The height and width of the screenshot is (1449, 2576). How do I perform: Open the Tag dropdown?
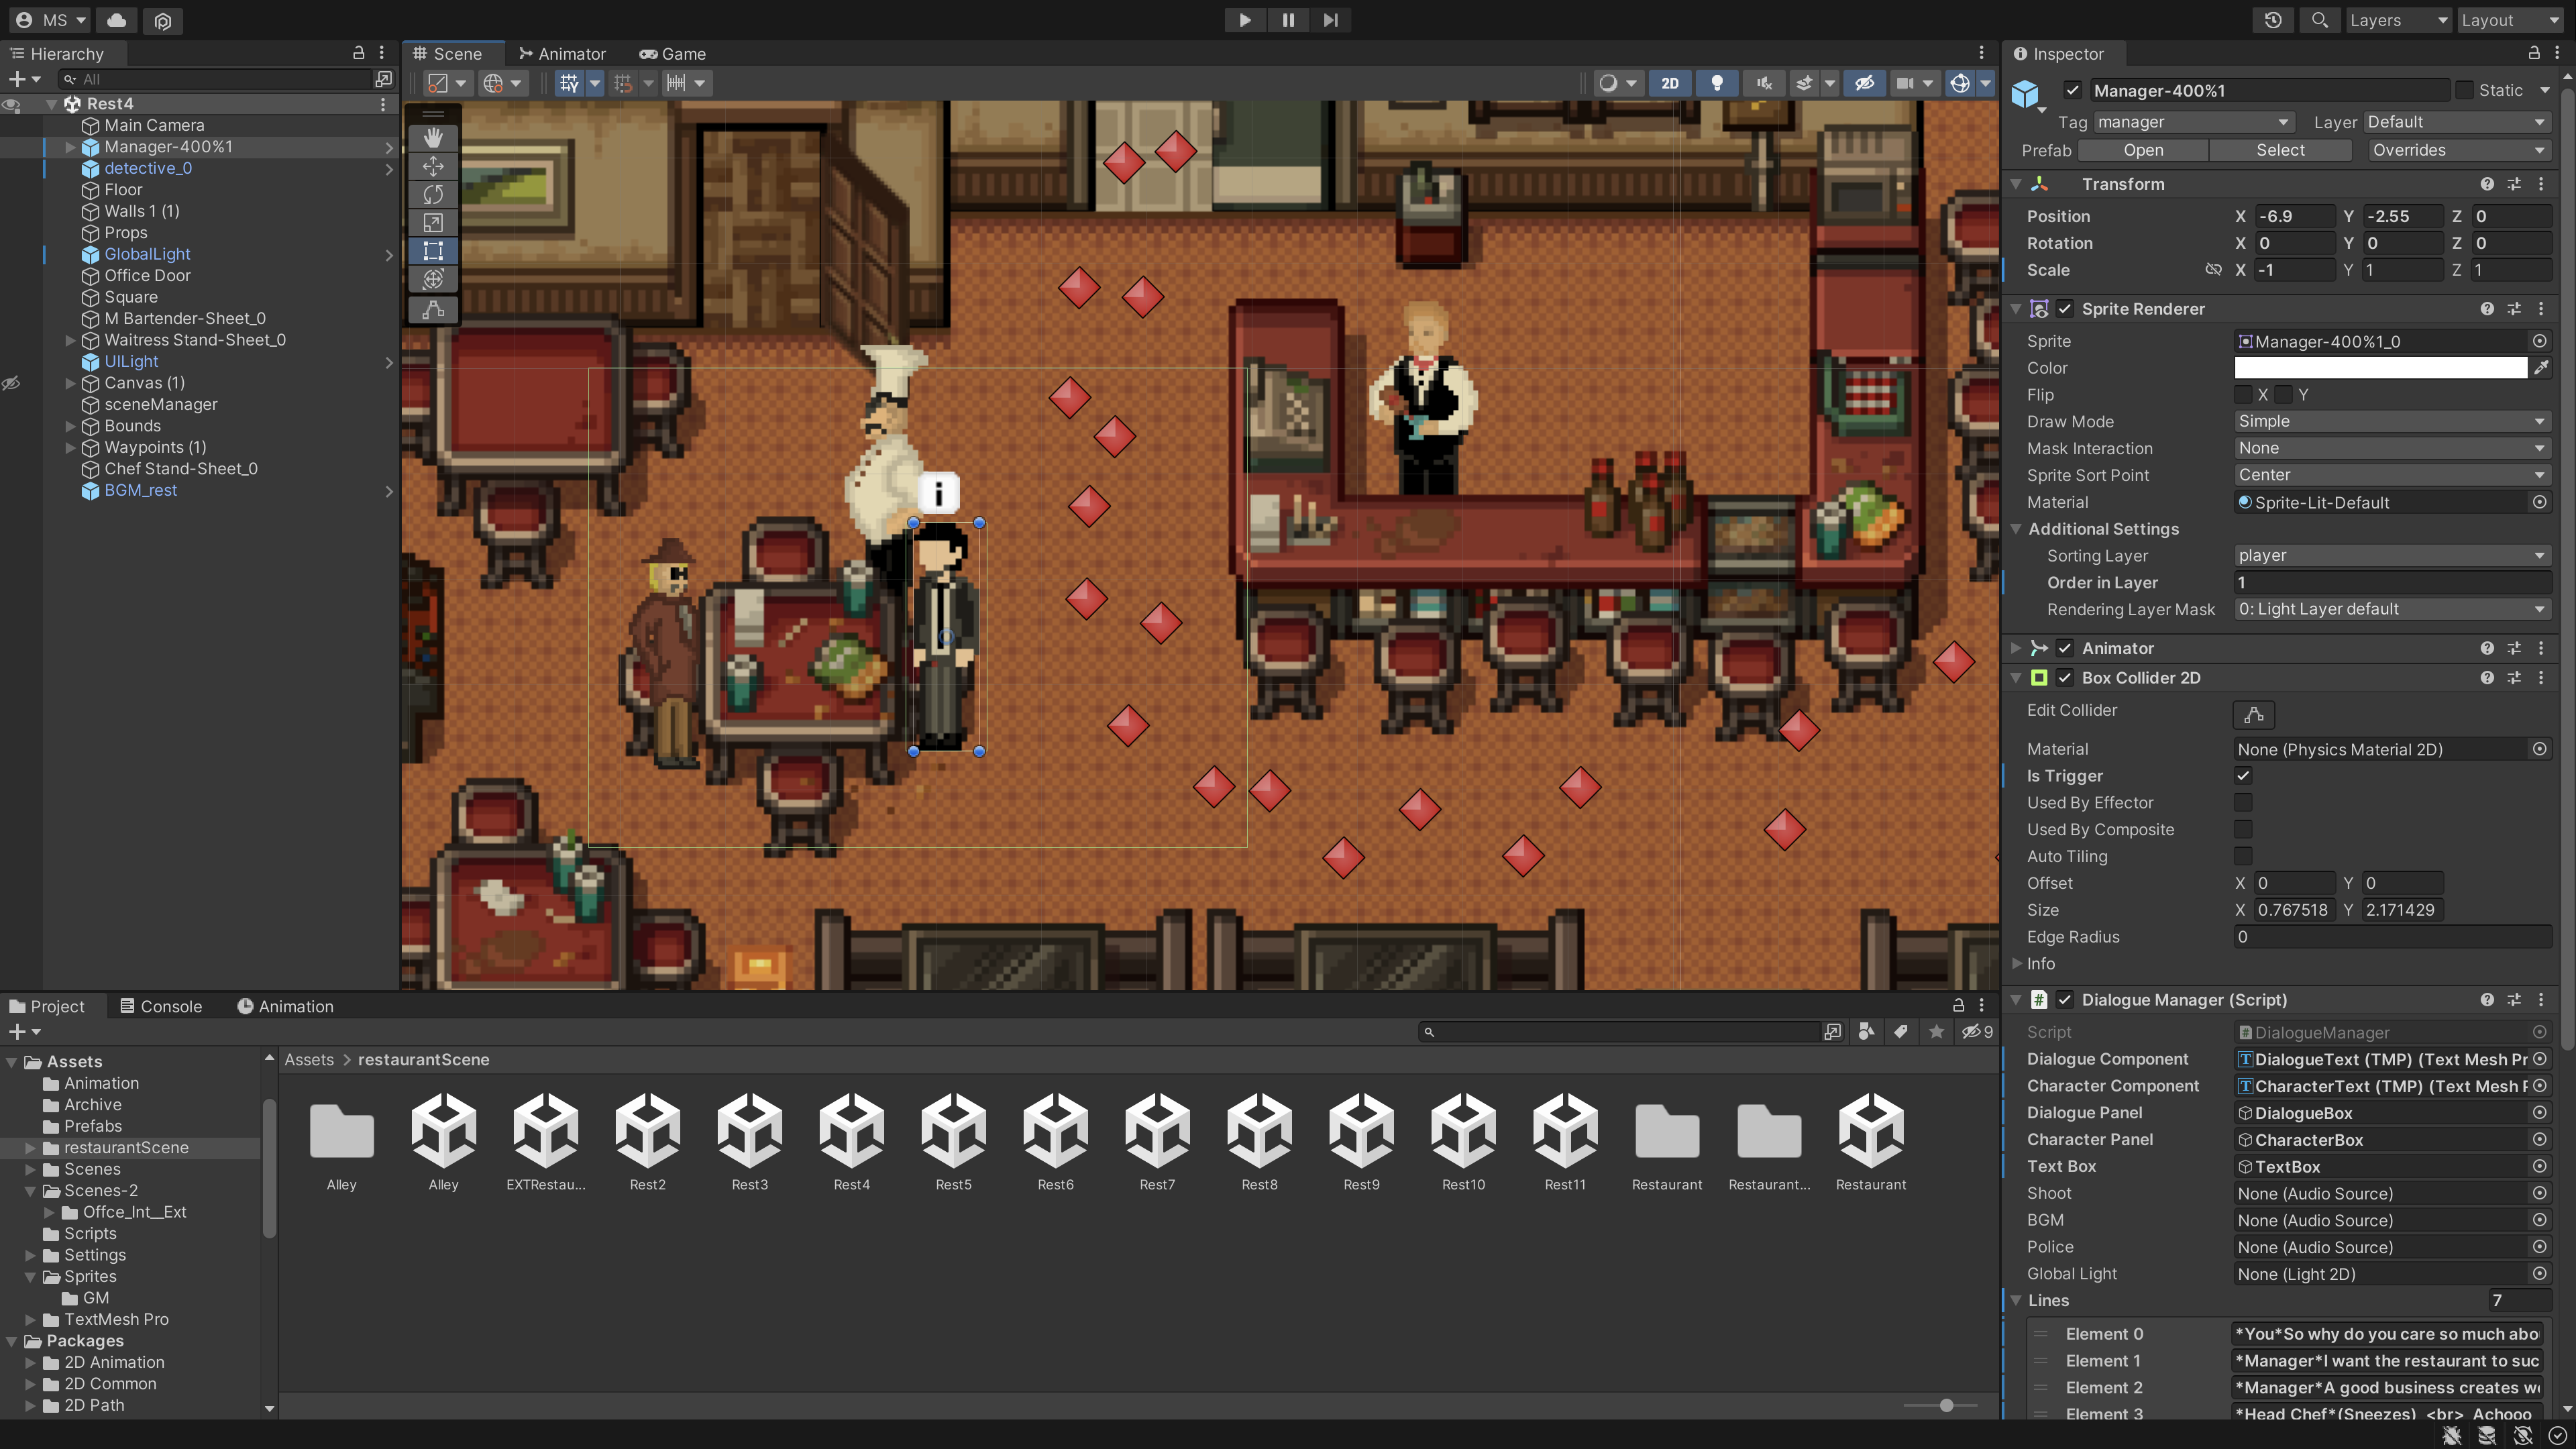[x=2193, y=122]
